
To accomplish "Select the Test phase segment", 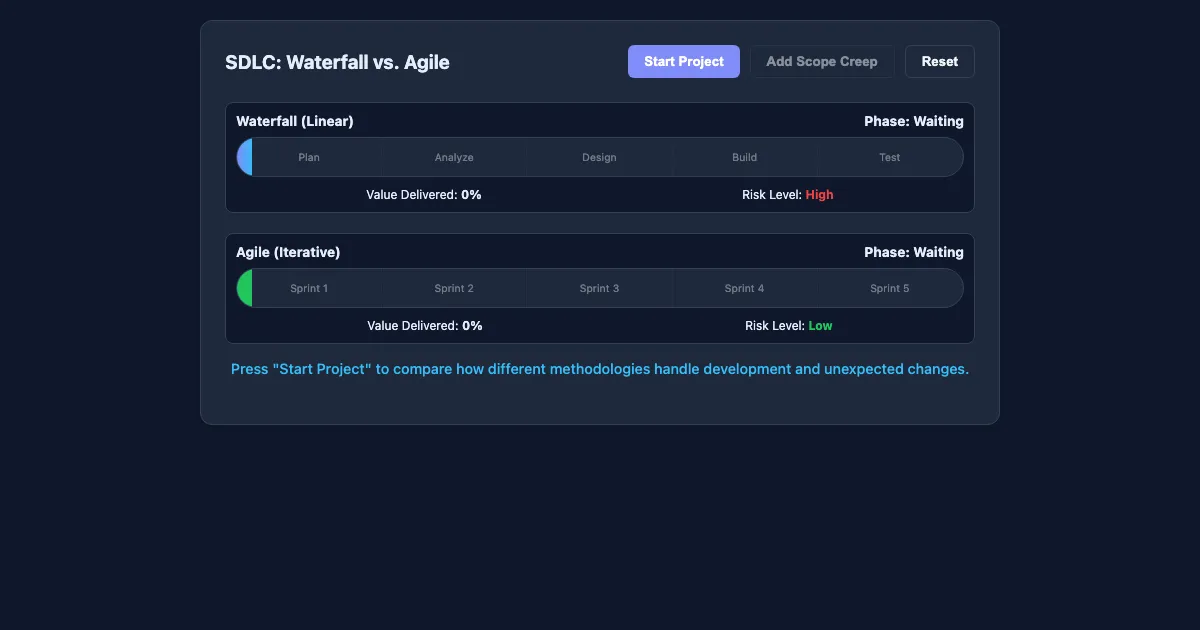I will [890, 157].
